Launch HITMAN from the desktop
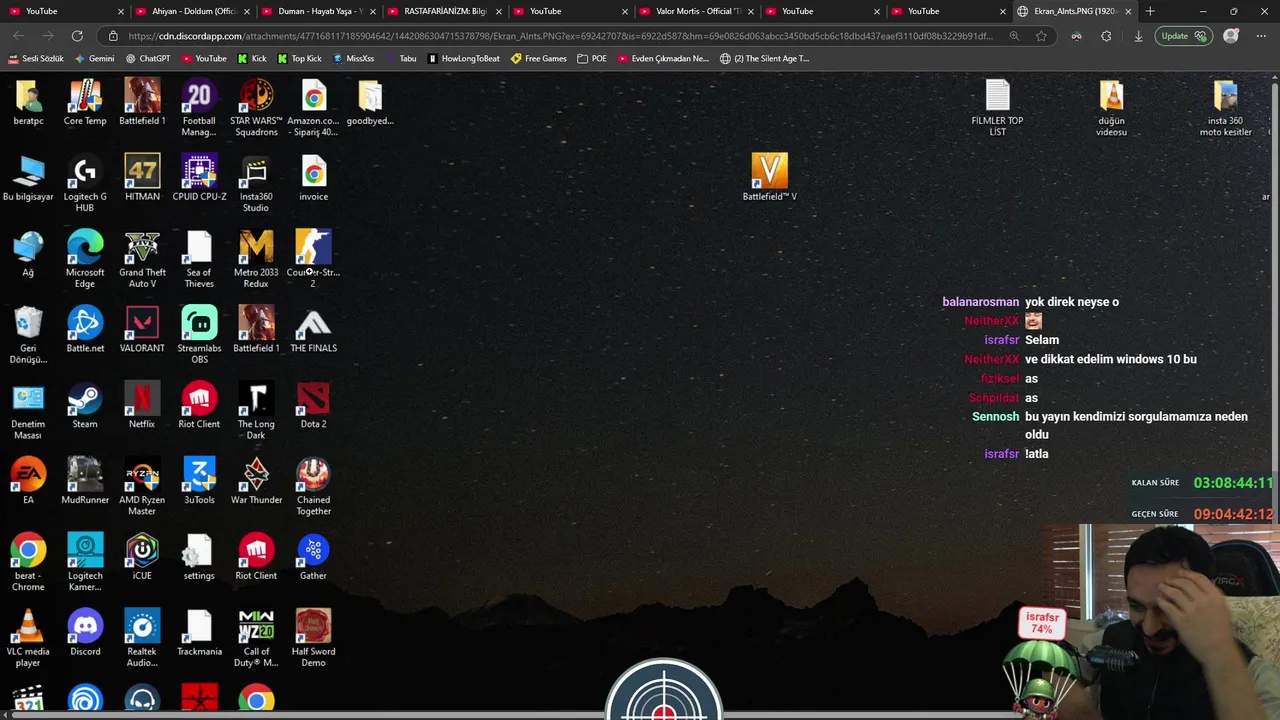The width and height of the screenshot is (1280, 720). pos(142,178)
